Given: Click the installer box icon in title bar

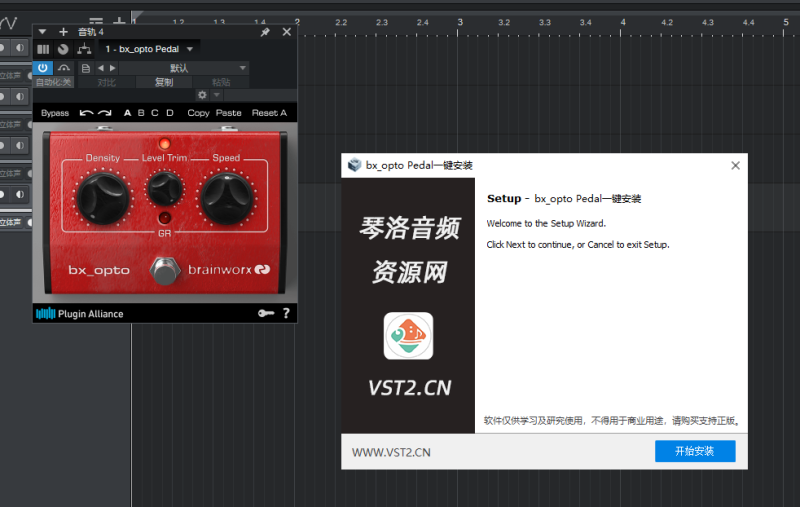Looking at the screenshot, I should click(x=354, y=165).
